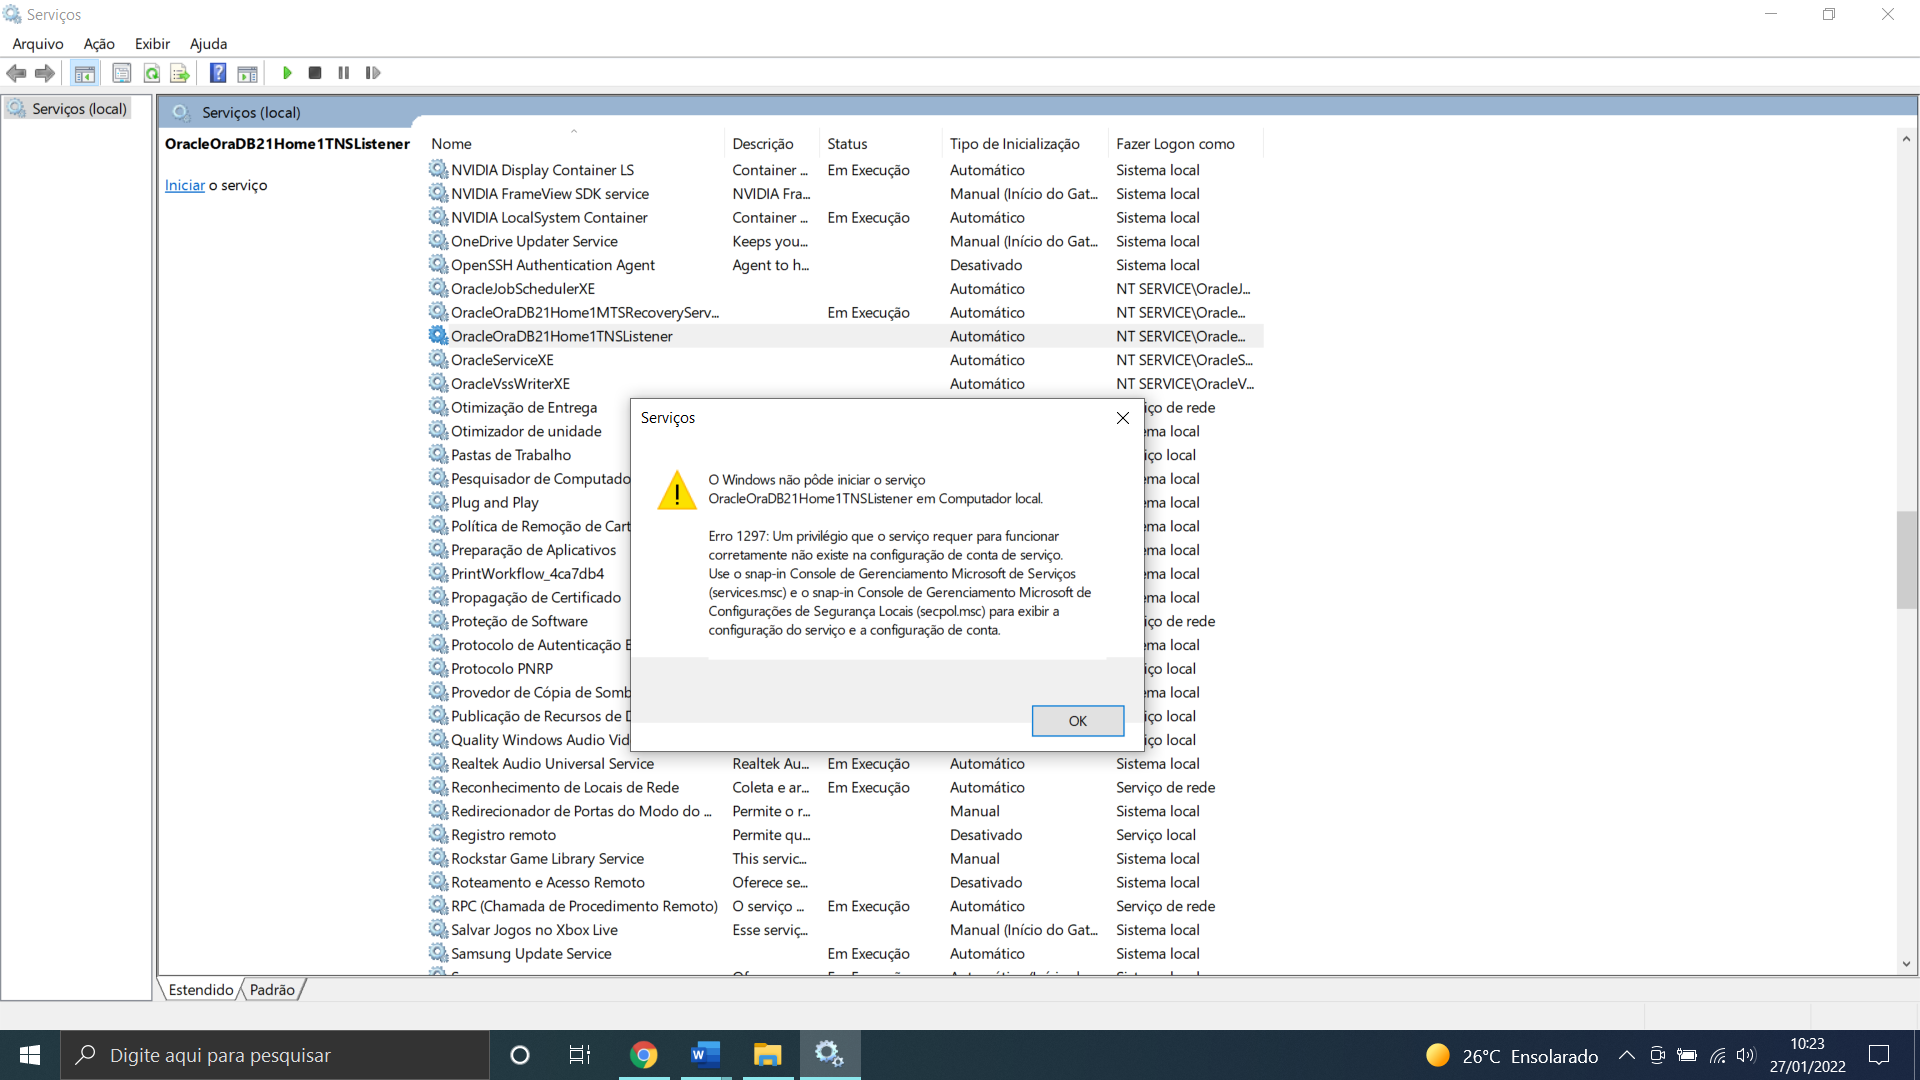Viewport: 1920px width, 1080px height.
Task: Open the Help toolbar icon
Action: [218, 73]
